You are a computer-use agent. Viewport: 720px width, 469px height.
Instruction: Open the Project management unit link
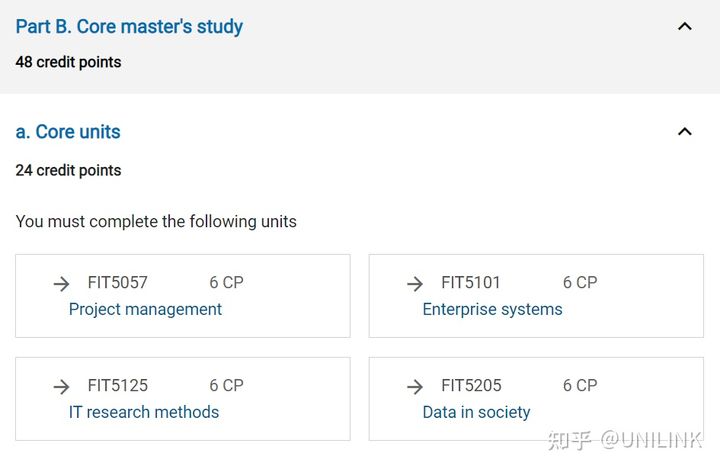point(145,310)
